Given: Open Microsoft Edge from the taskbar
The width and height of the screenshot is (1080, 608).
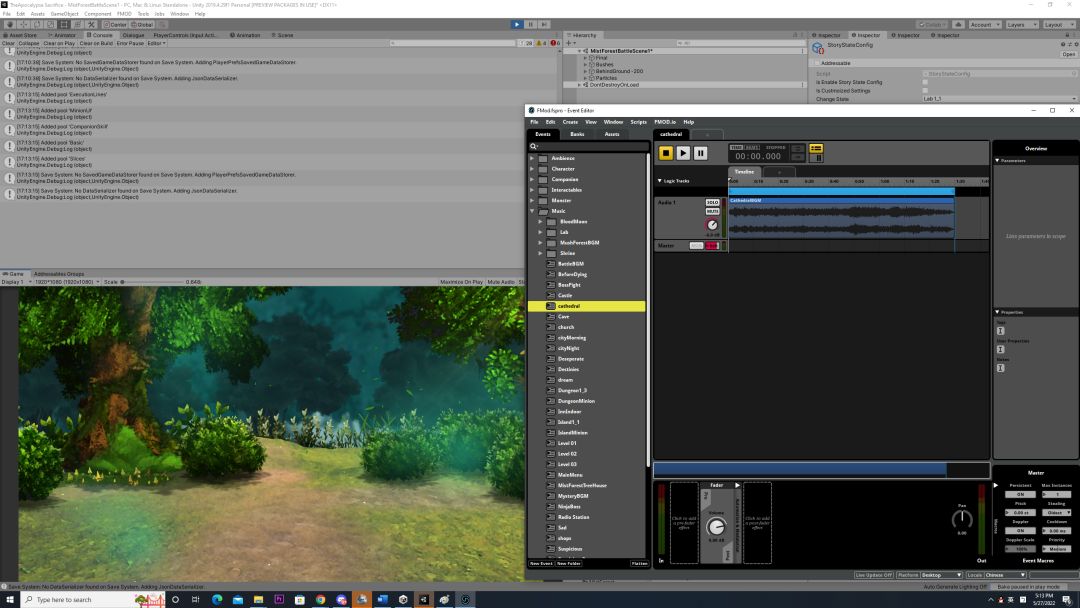Looking at the screenshot, I should (x=217, y=600).
